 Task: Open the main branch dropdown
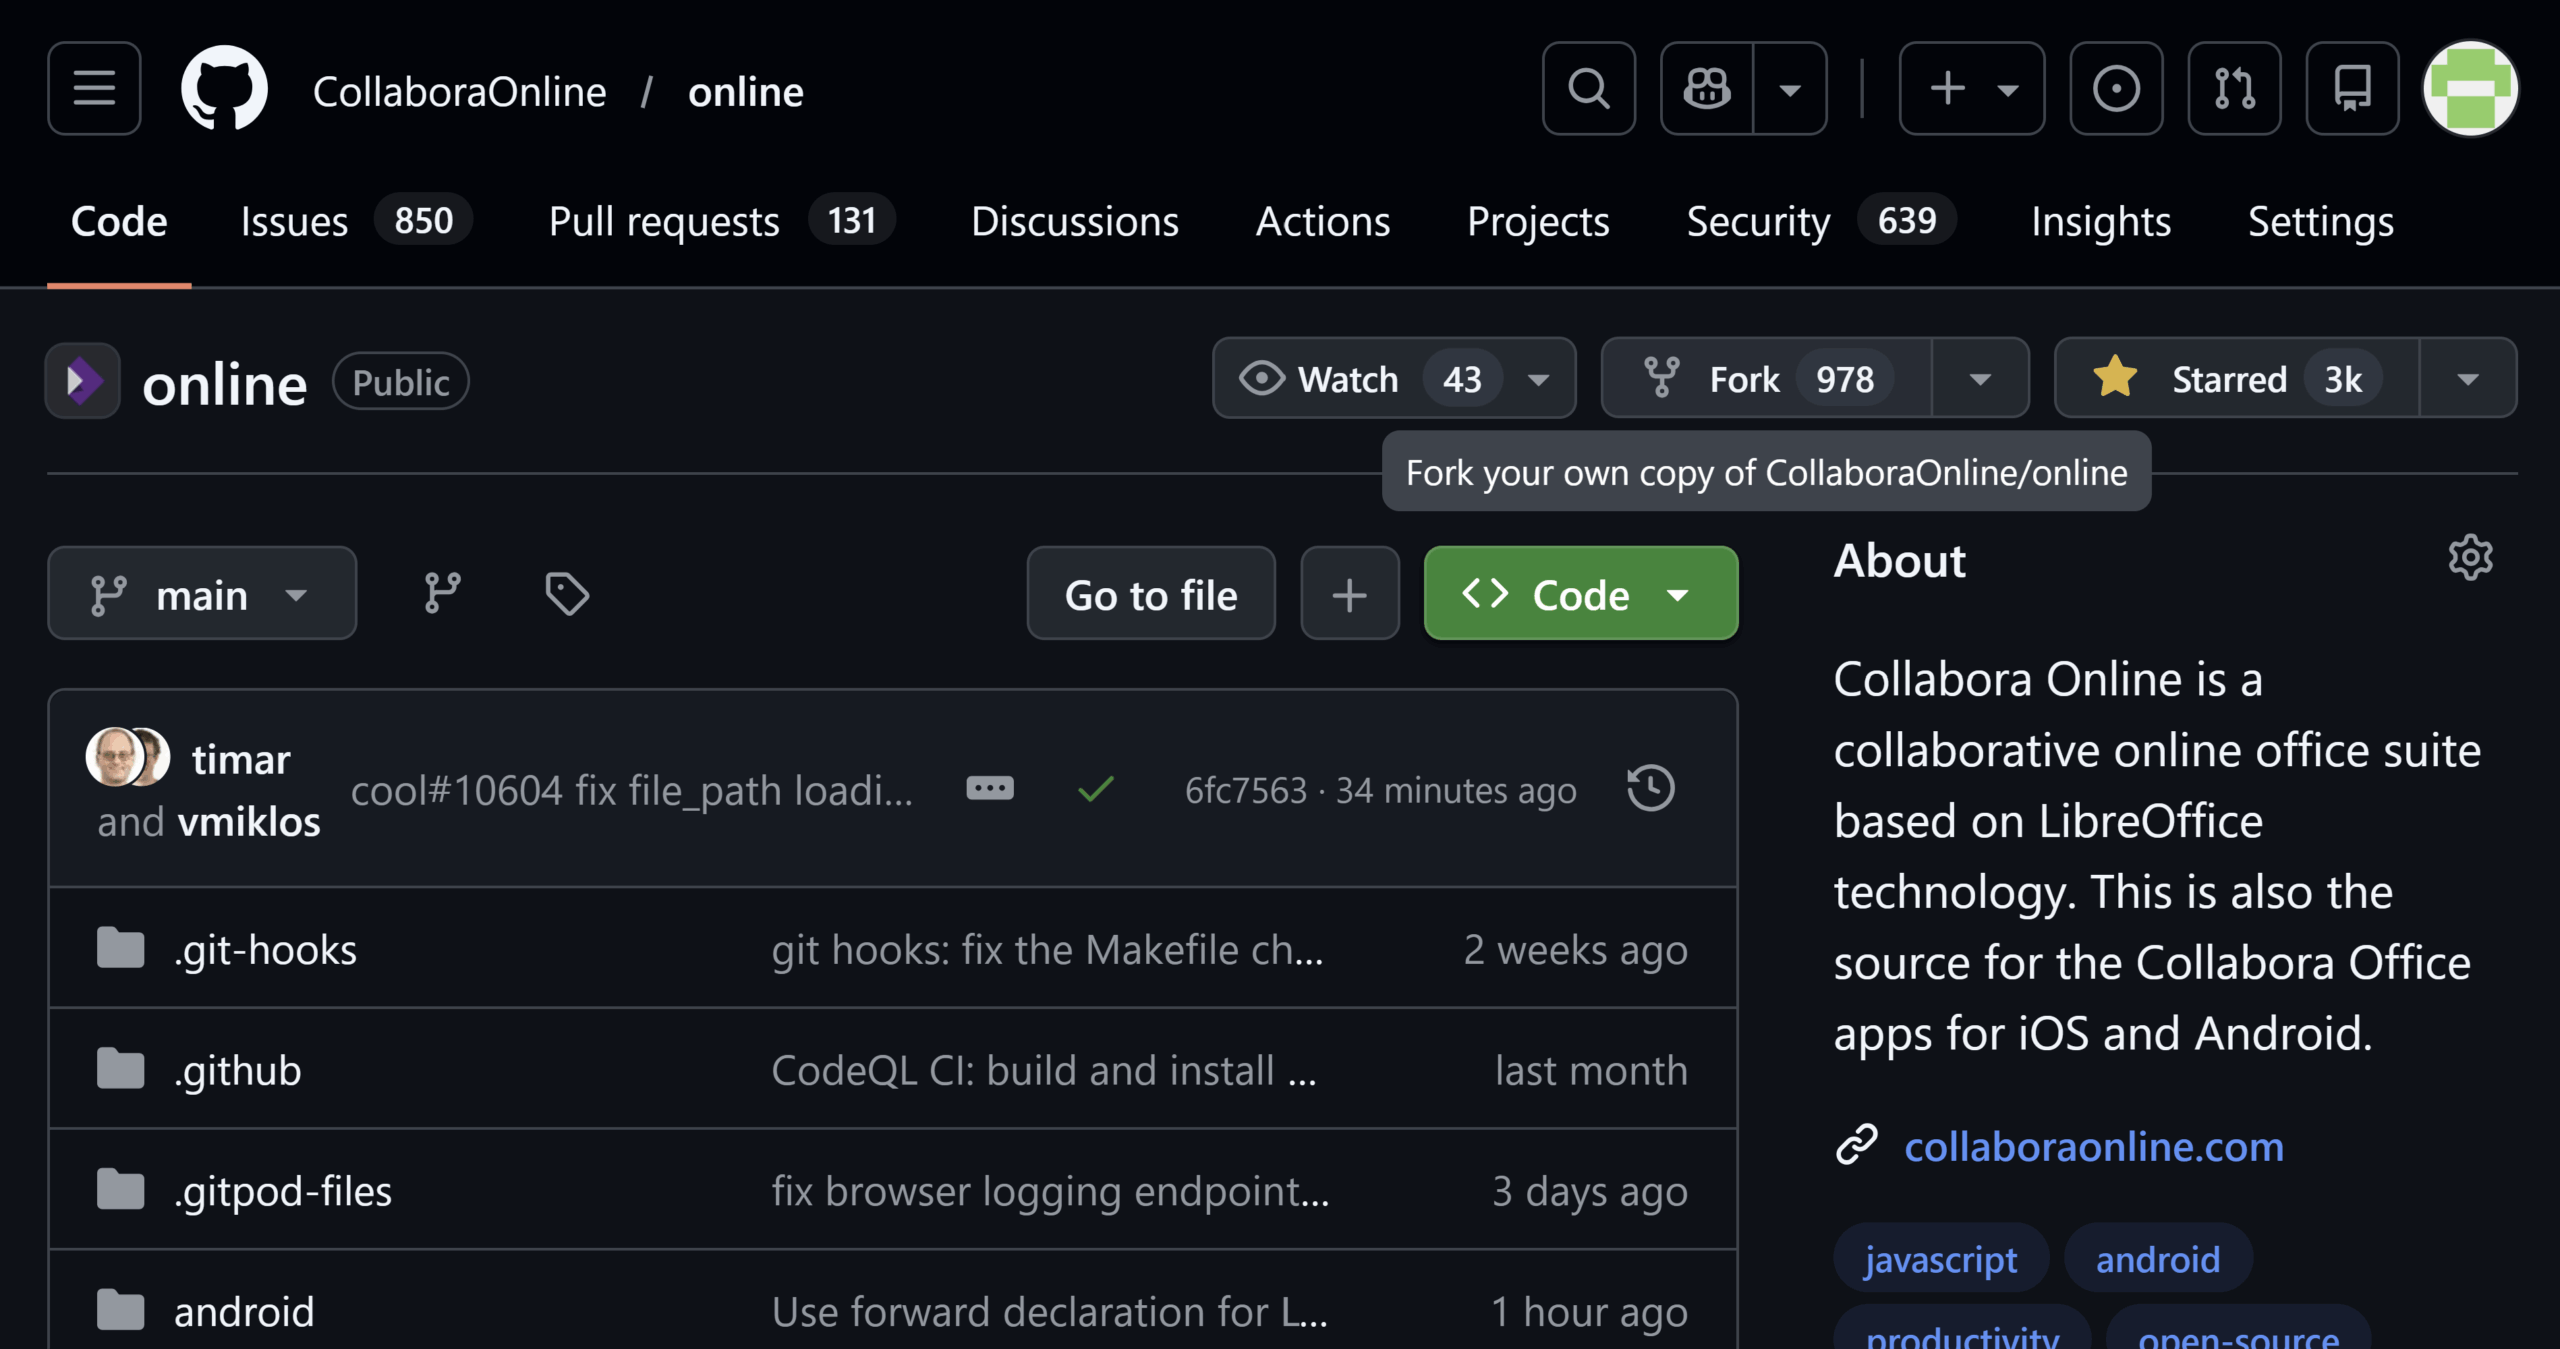coord(201,593)
